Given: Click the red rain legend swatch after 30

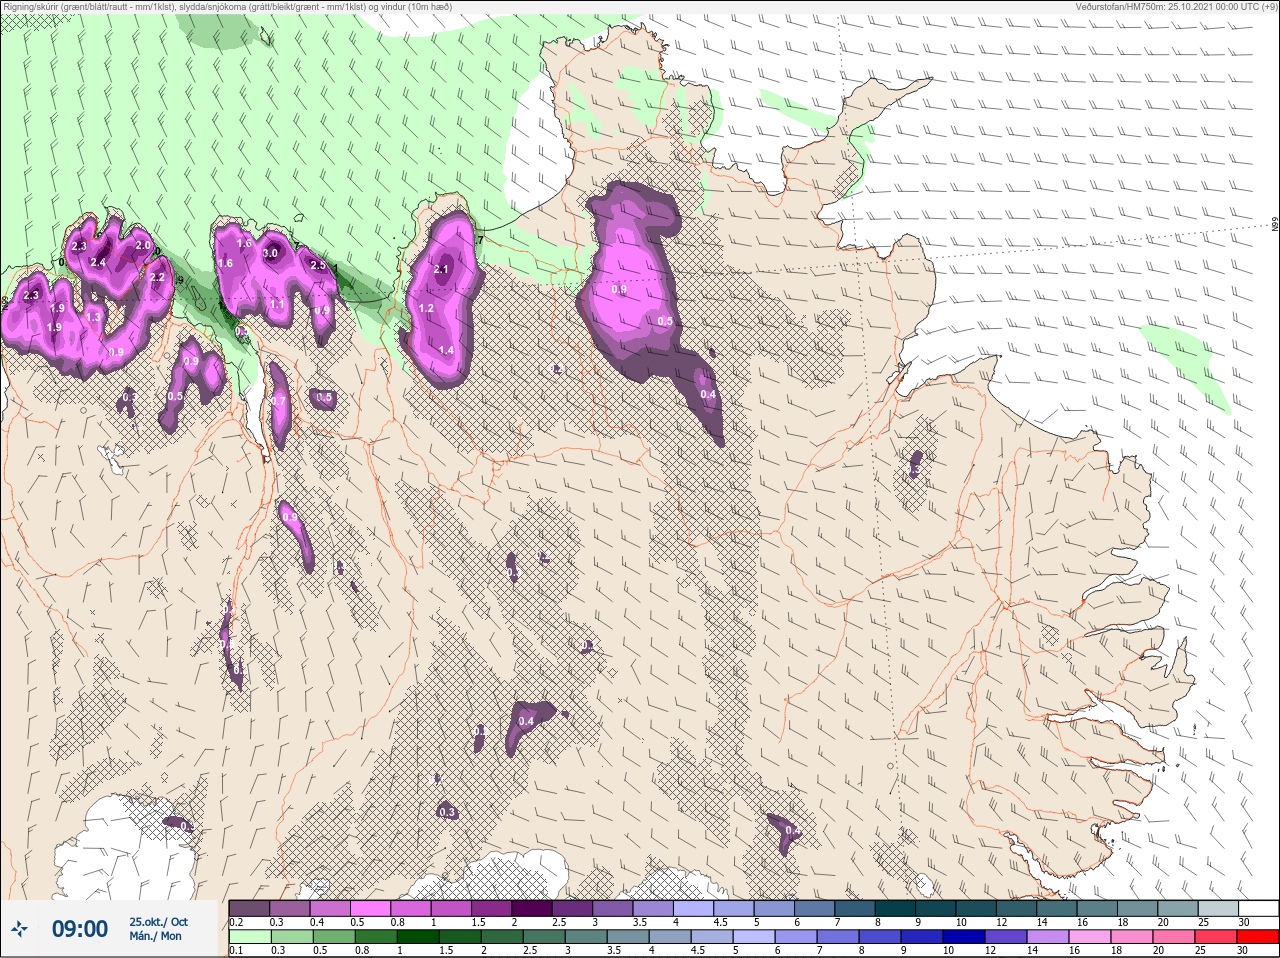Looking at the screenshot, I should point(1258,937).
